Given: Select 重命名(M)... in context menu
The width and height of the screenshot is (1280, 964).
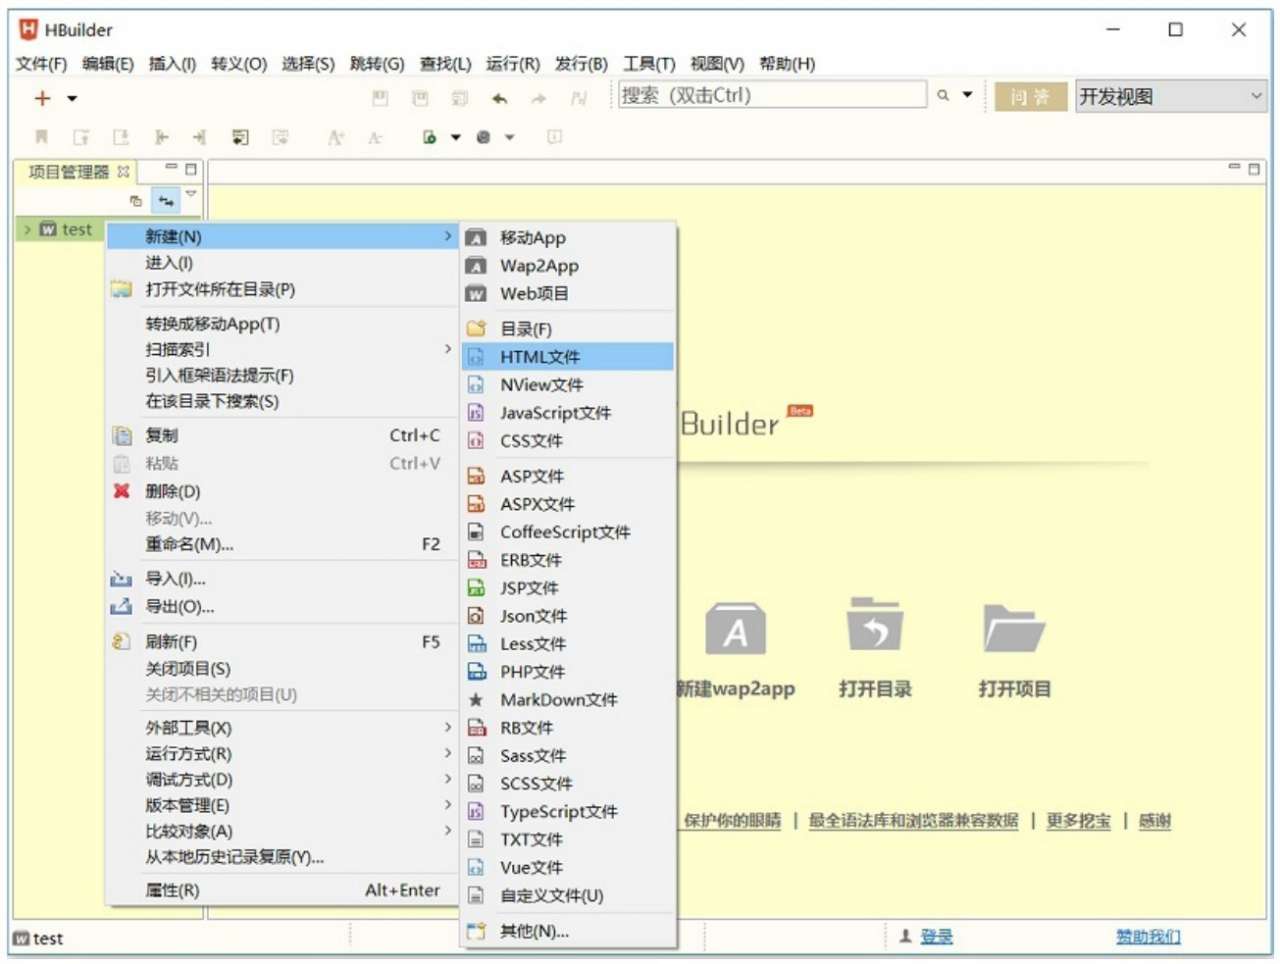Looking at the screenshot, I should click(282, 545).
